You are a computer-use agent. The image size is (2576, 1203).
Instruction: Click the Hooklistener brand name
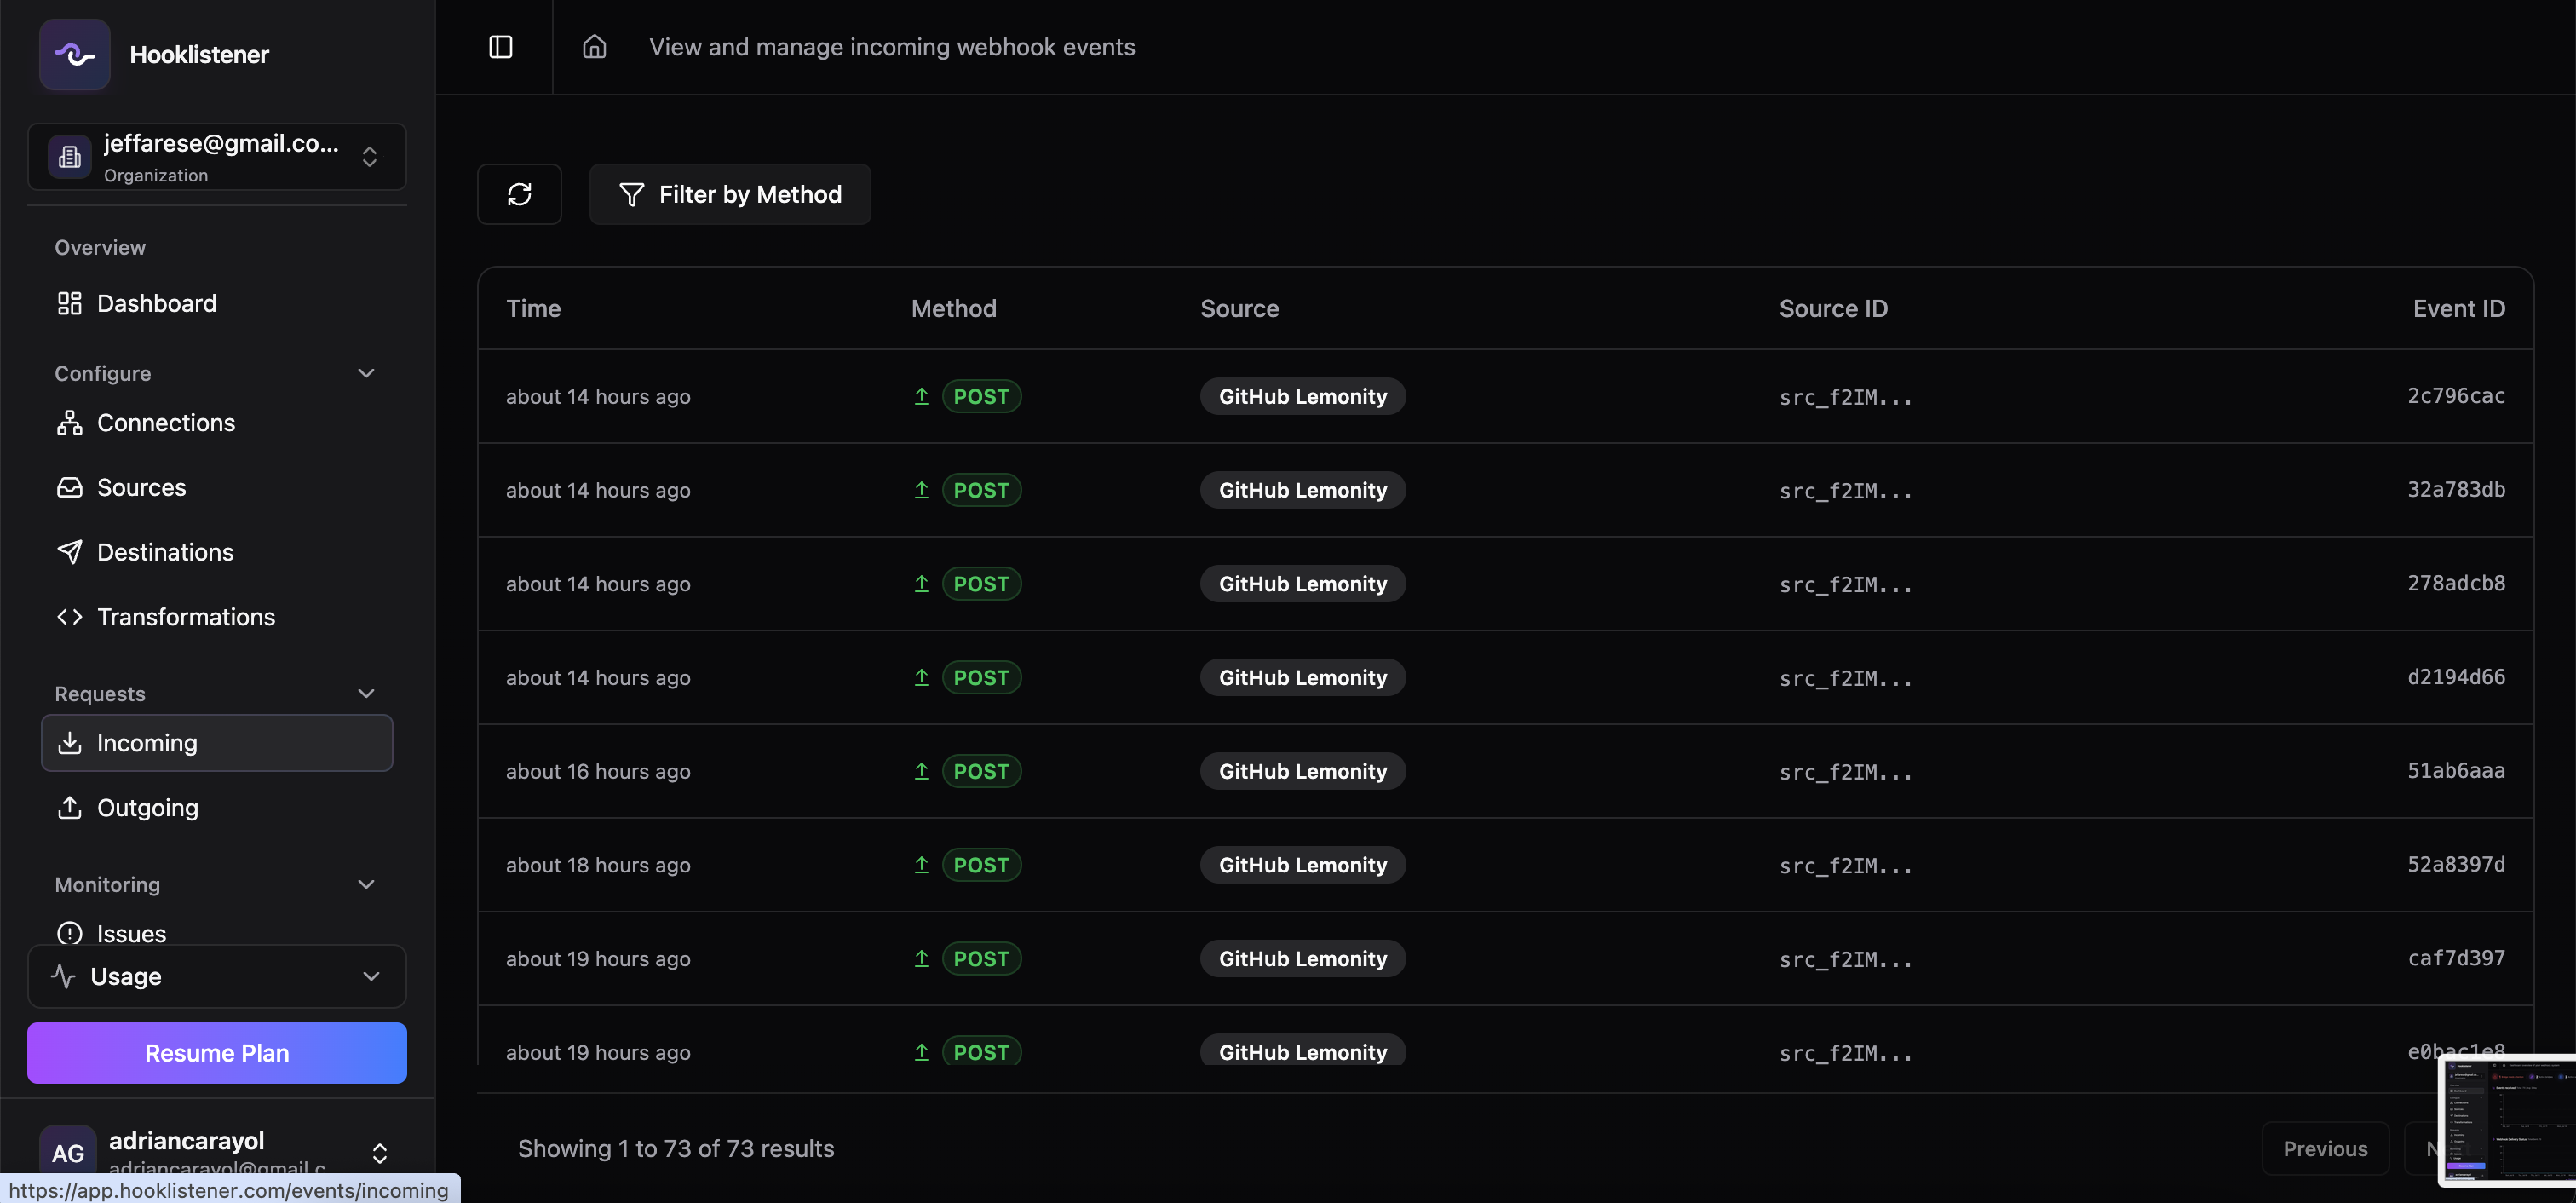[x=199, y=54]
